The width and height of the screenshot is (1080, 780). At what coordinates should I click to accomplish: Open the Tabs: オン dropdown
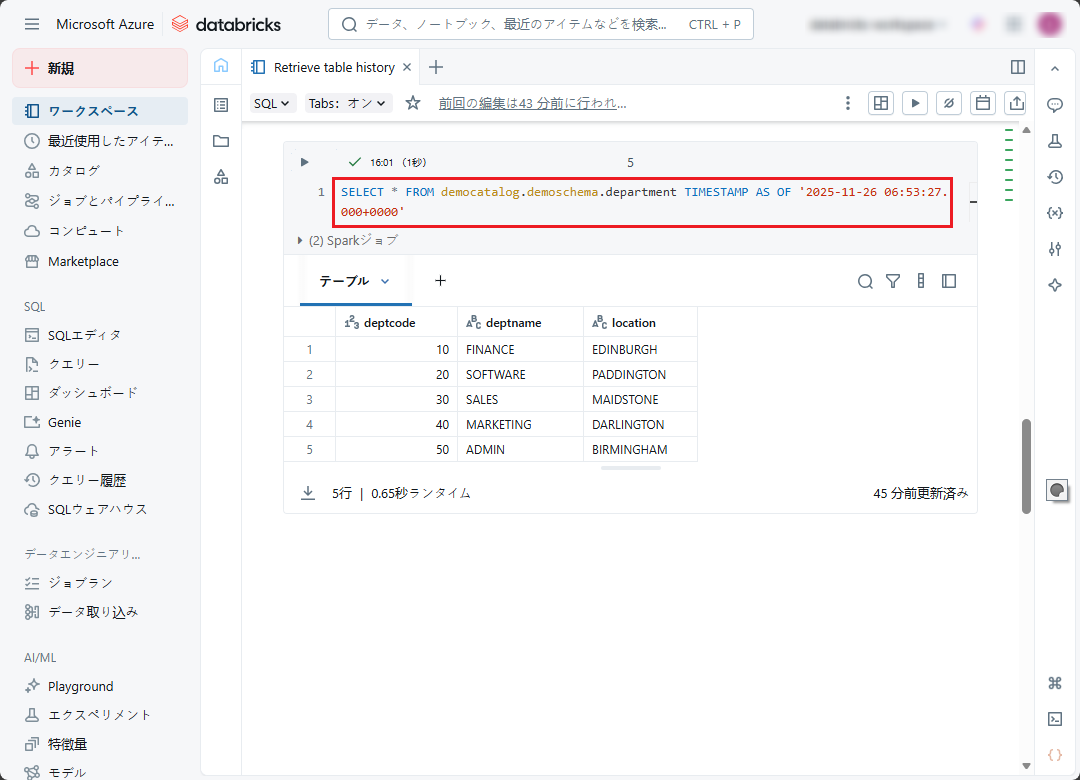click(348, 103)
